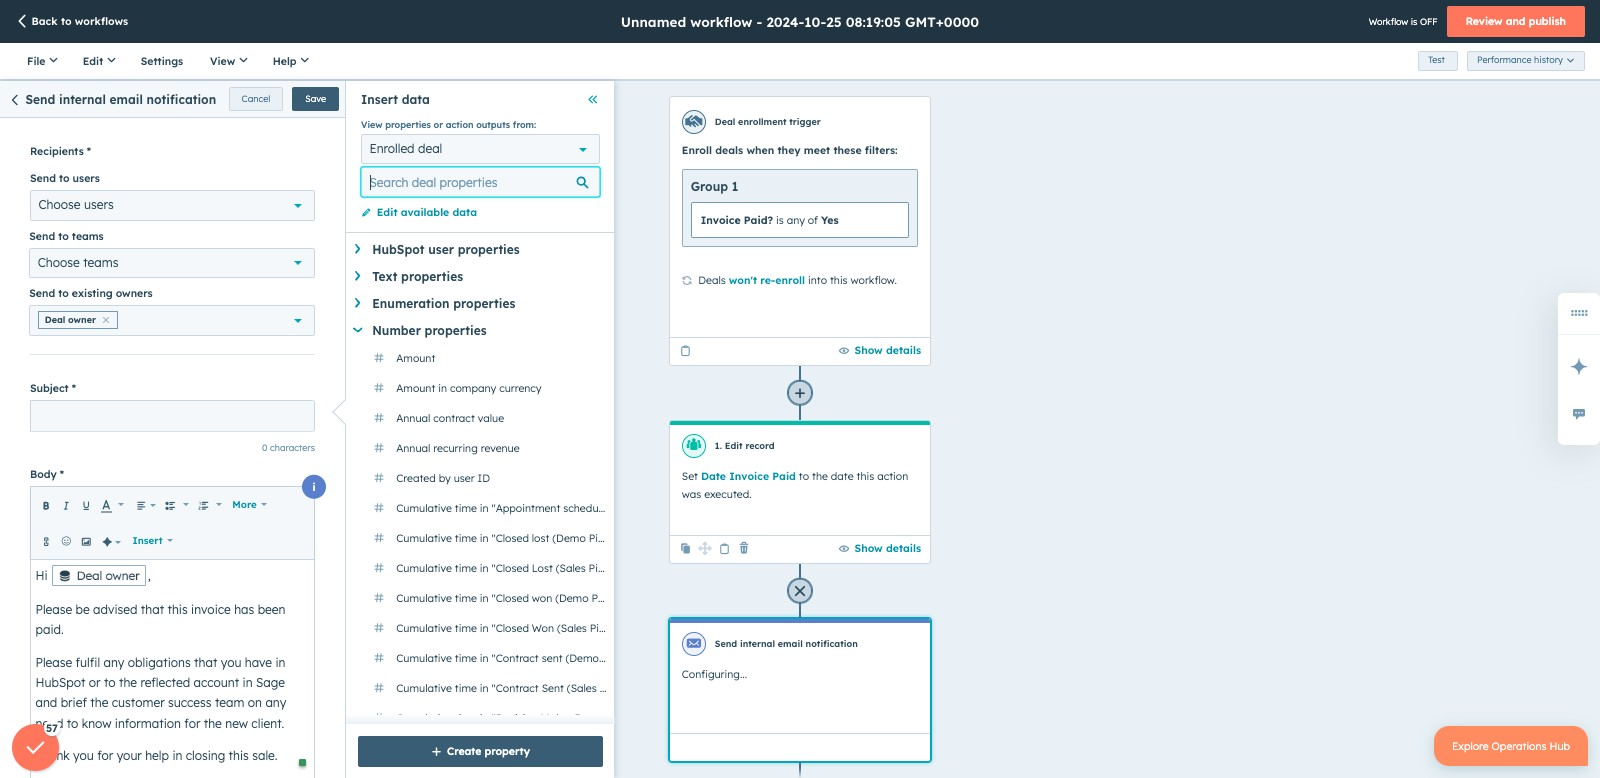The height and width of the screenshot is (778, 1600).
Task: Click the clone icon on Edit record card
Action: click(x=685, y=548)
